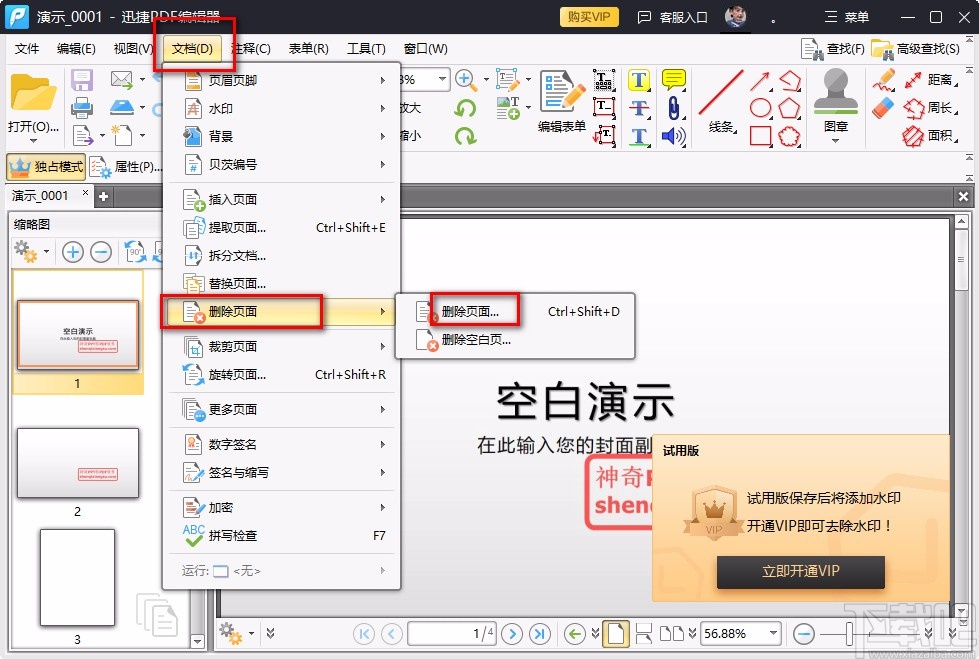The width and height of the screenshot is (979, 659).
Task: Select the stamp tool 图章
Action: click(x=836, y=105)
